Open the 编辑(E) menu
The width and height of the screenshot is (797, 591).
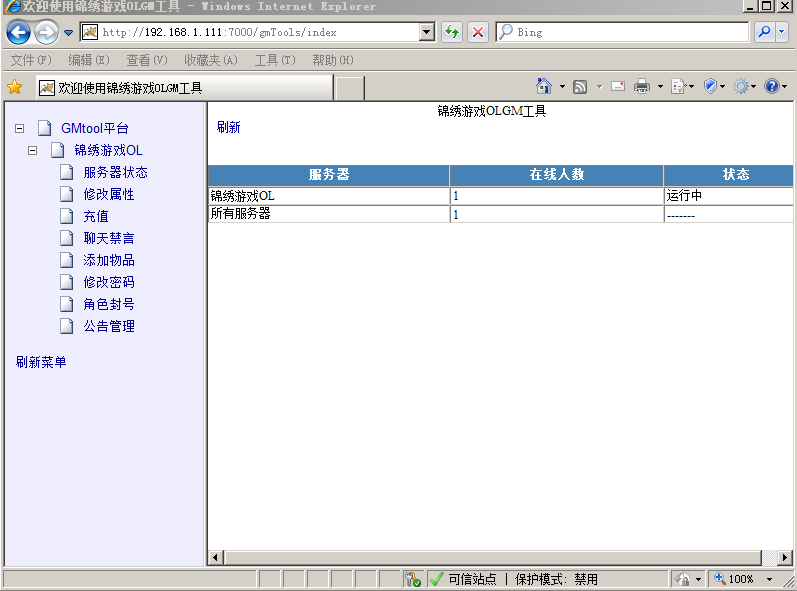pos(89,60)
